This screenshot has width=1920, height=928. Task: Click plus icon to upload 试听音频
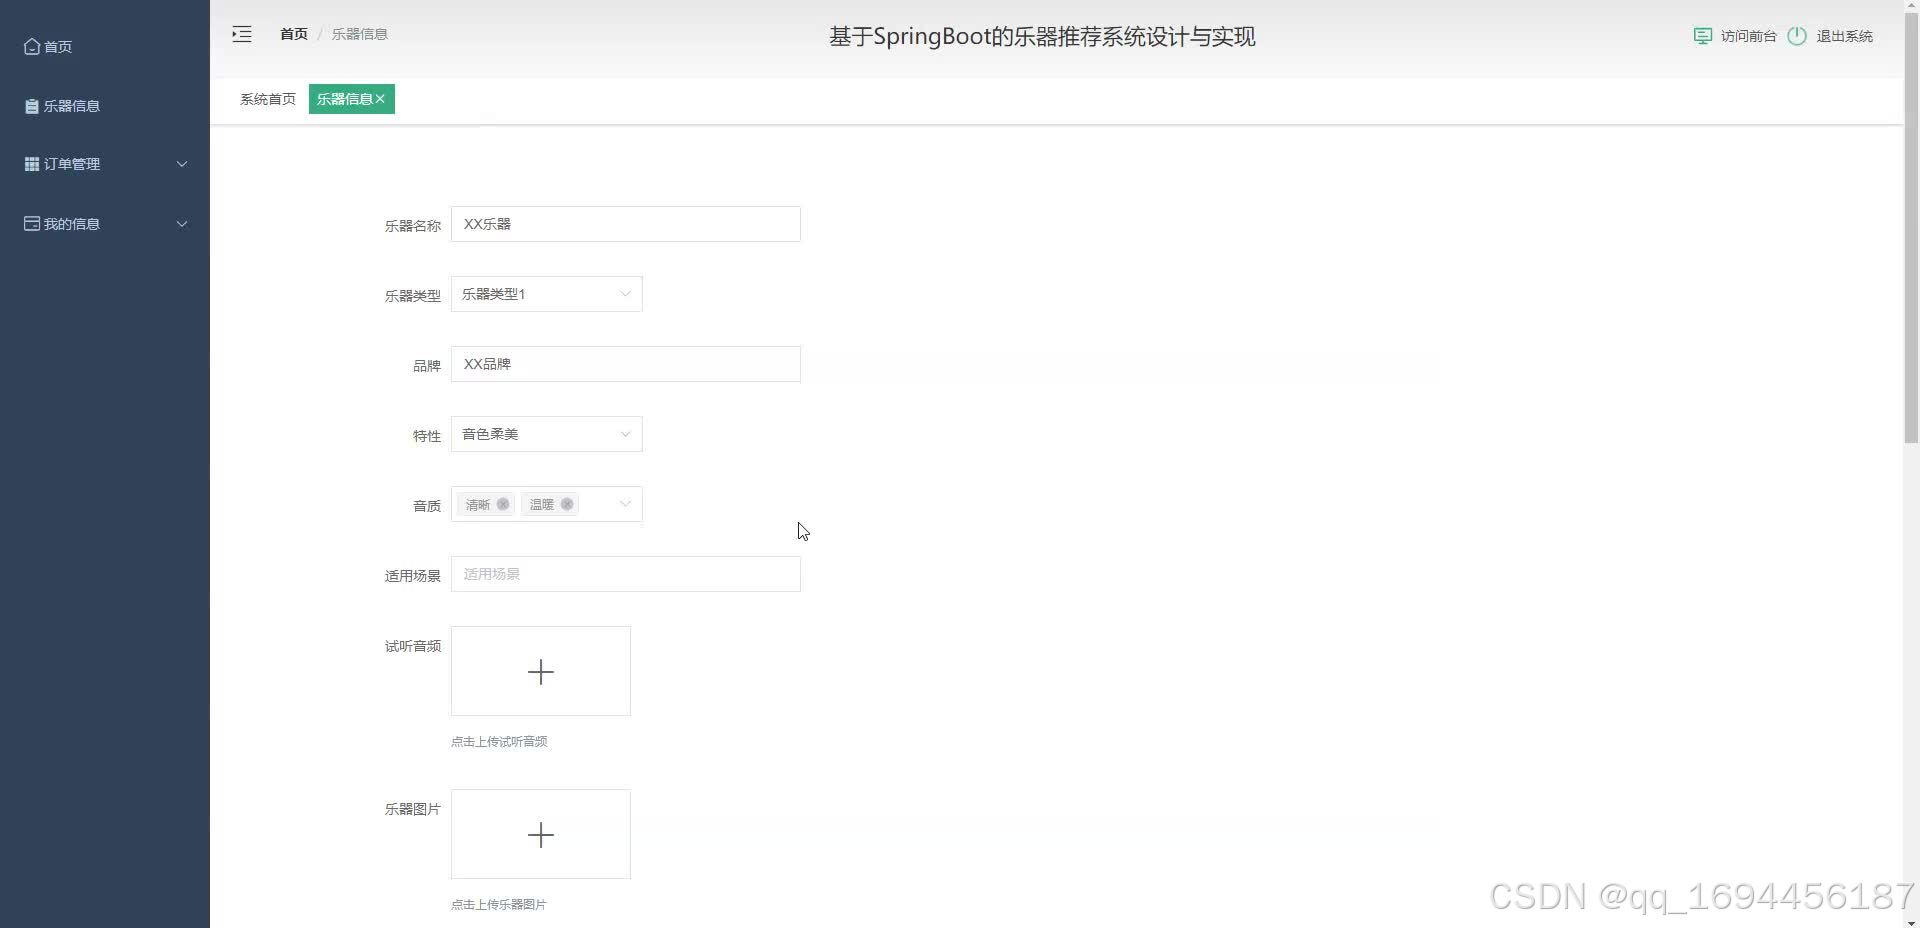pos(541,672)
